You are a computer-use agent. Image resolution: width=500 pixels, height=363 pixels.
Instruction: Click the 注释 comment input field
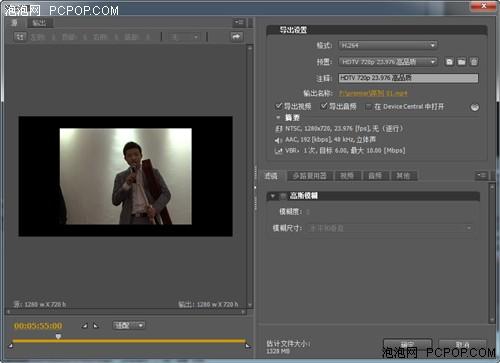coord(408,78)
